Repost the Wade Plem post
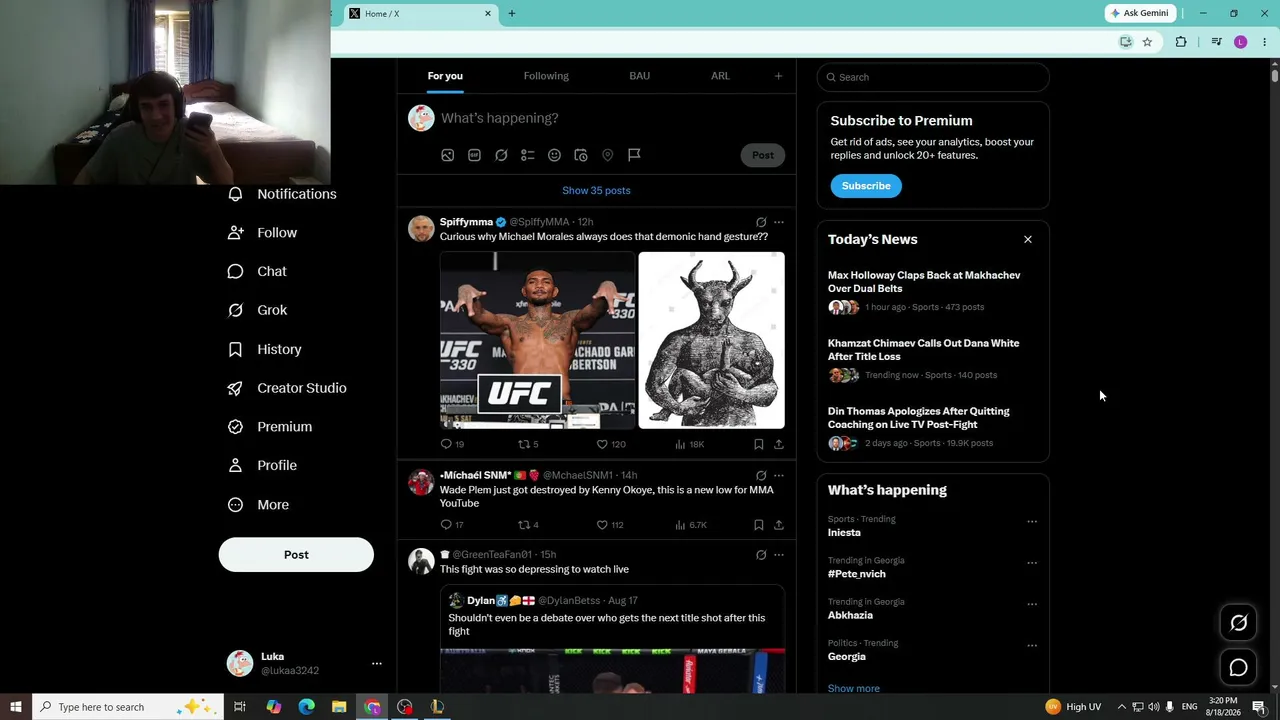Image resolution: width=1280 pixels, height=720 pixels. (x=528, y=525)
